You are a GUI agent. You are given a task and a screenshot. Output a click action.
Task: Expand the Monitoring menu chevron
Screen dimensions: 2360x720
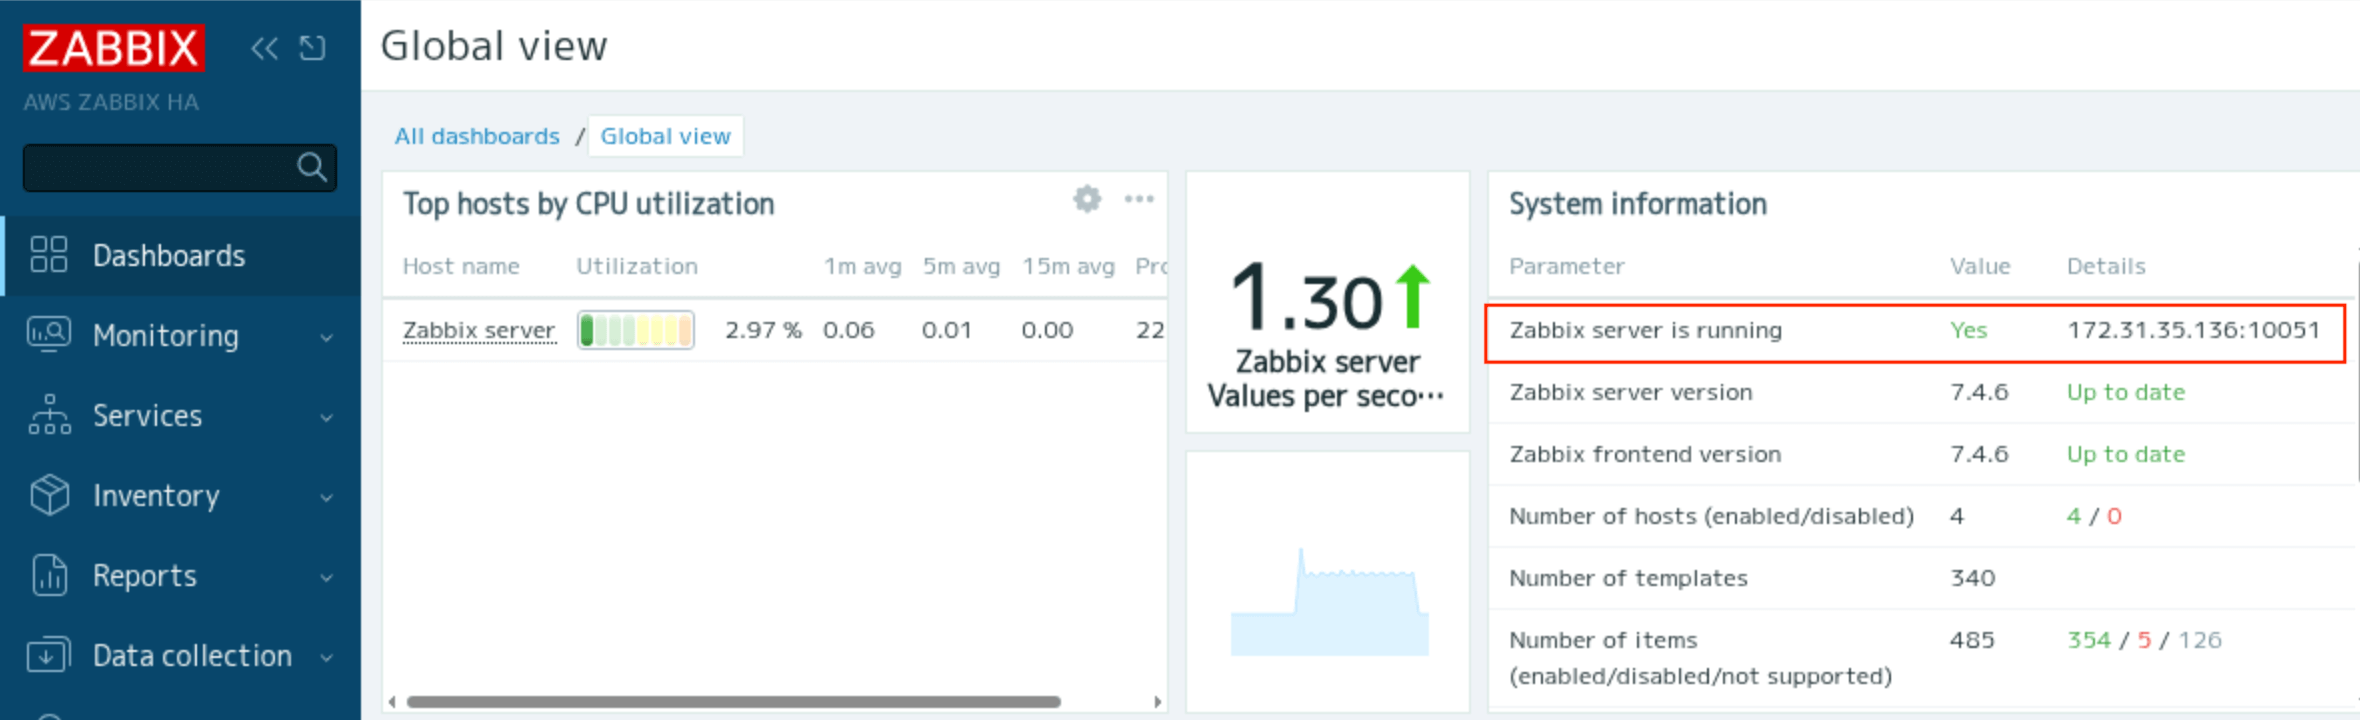click(x=327, y=337)
